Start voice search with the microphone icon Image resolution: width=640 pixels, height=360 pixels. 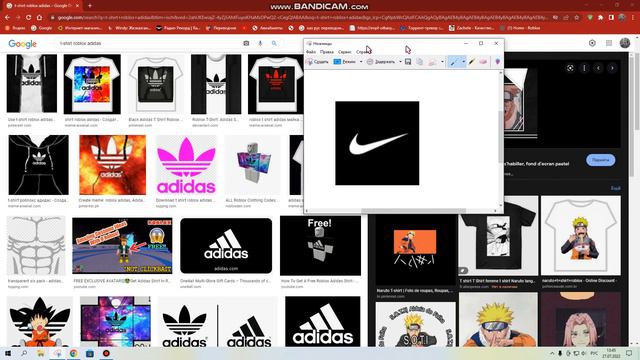coord(260,43)
